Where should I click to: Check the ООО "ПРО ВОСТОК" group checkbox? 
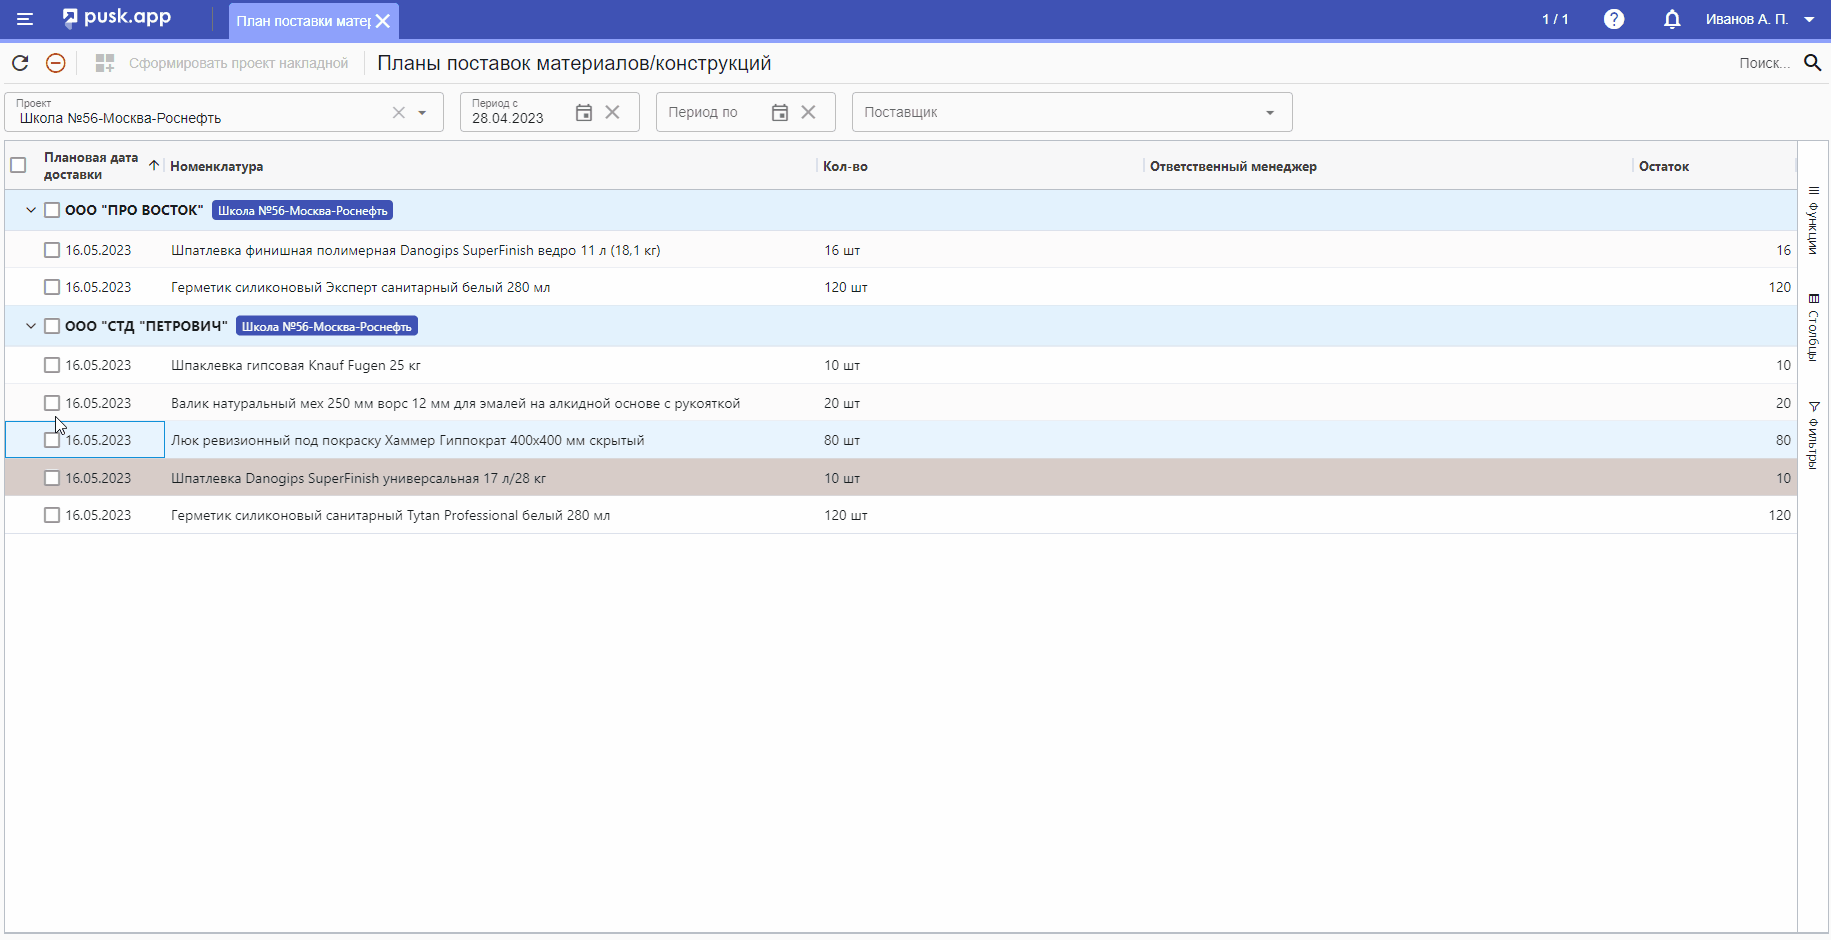pos(52,210)
